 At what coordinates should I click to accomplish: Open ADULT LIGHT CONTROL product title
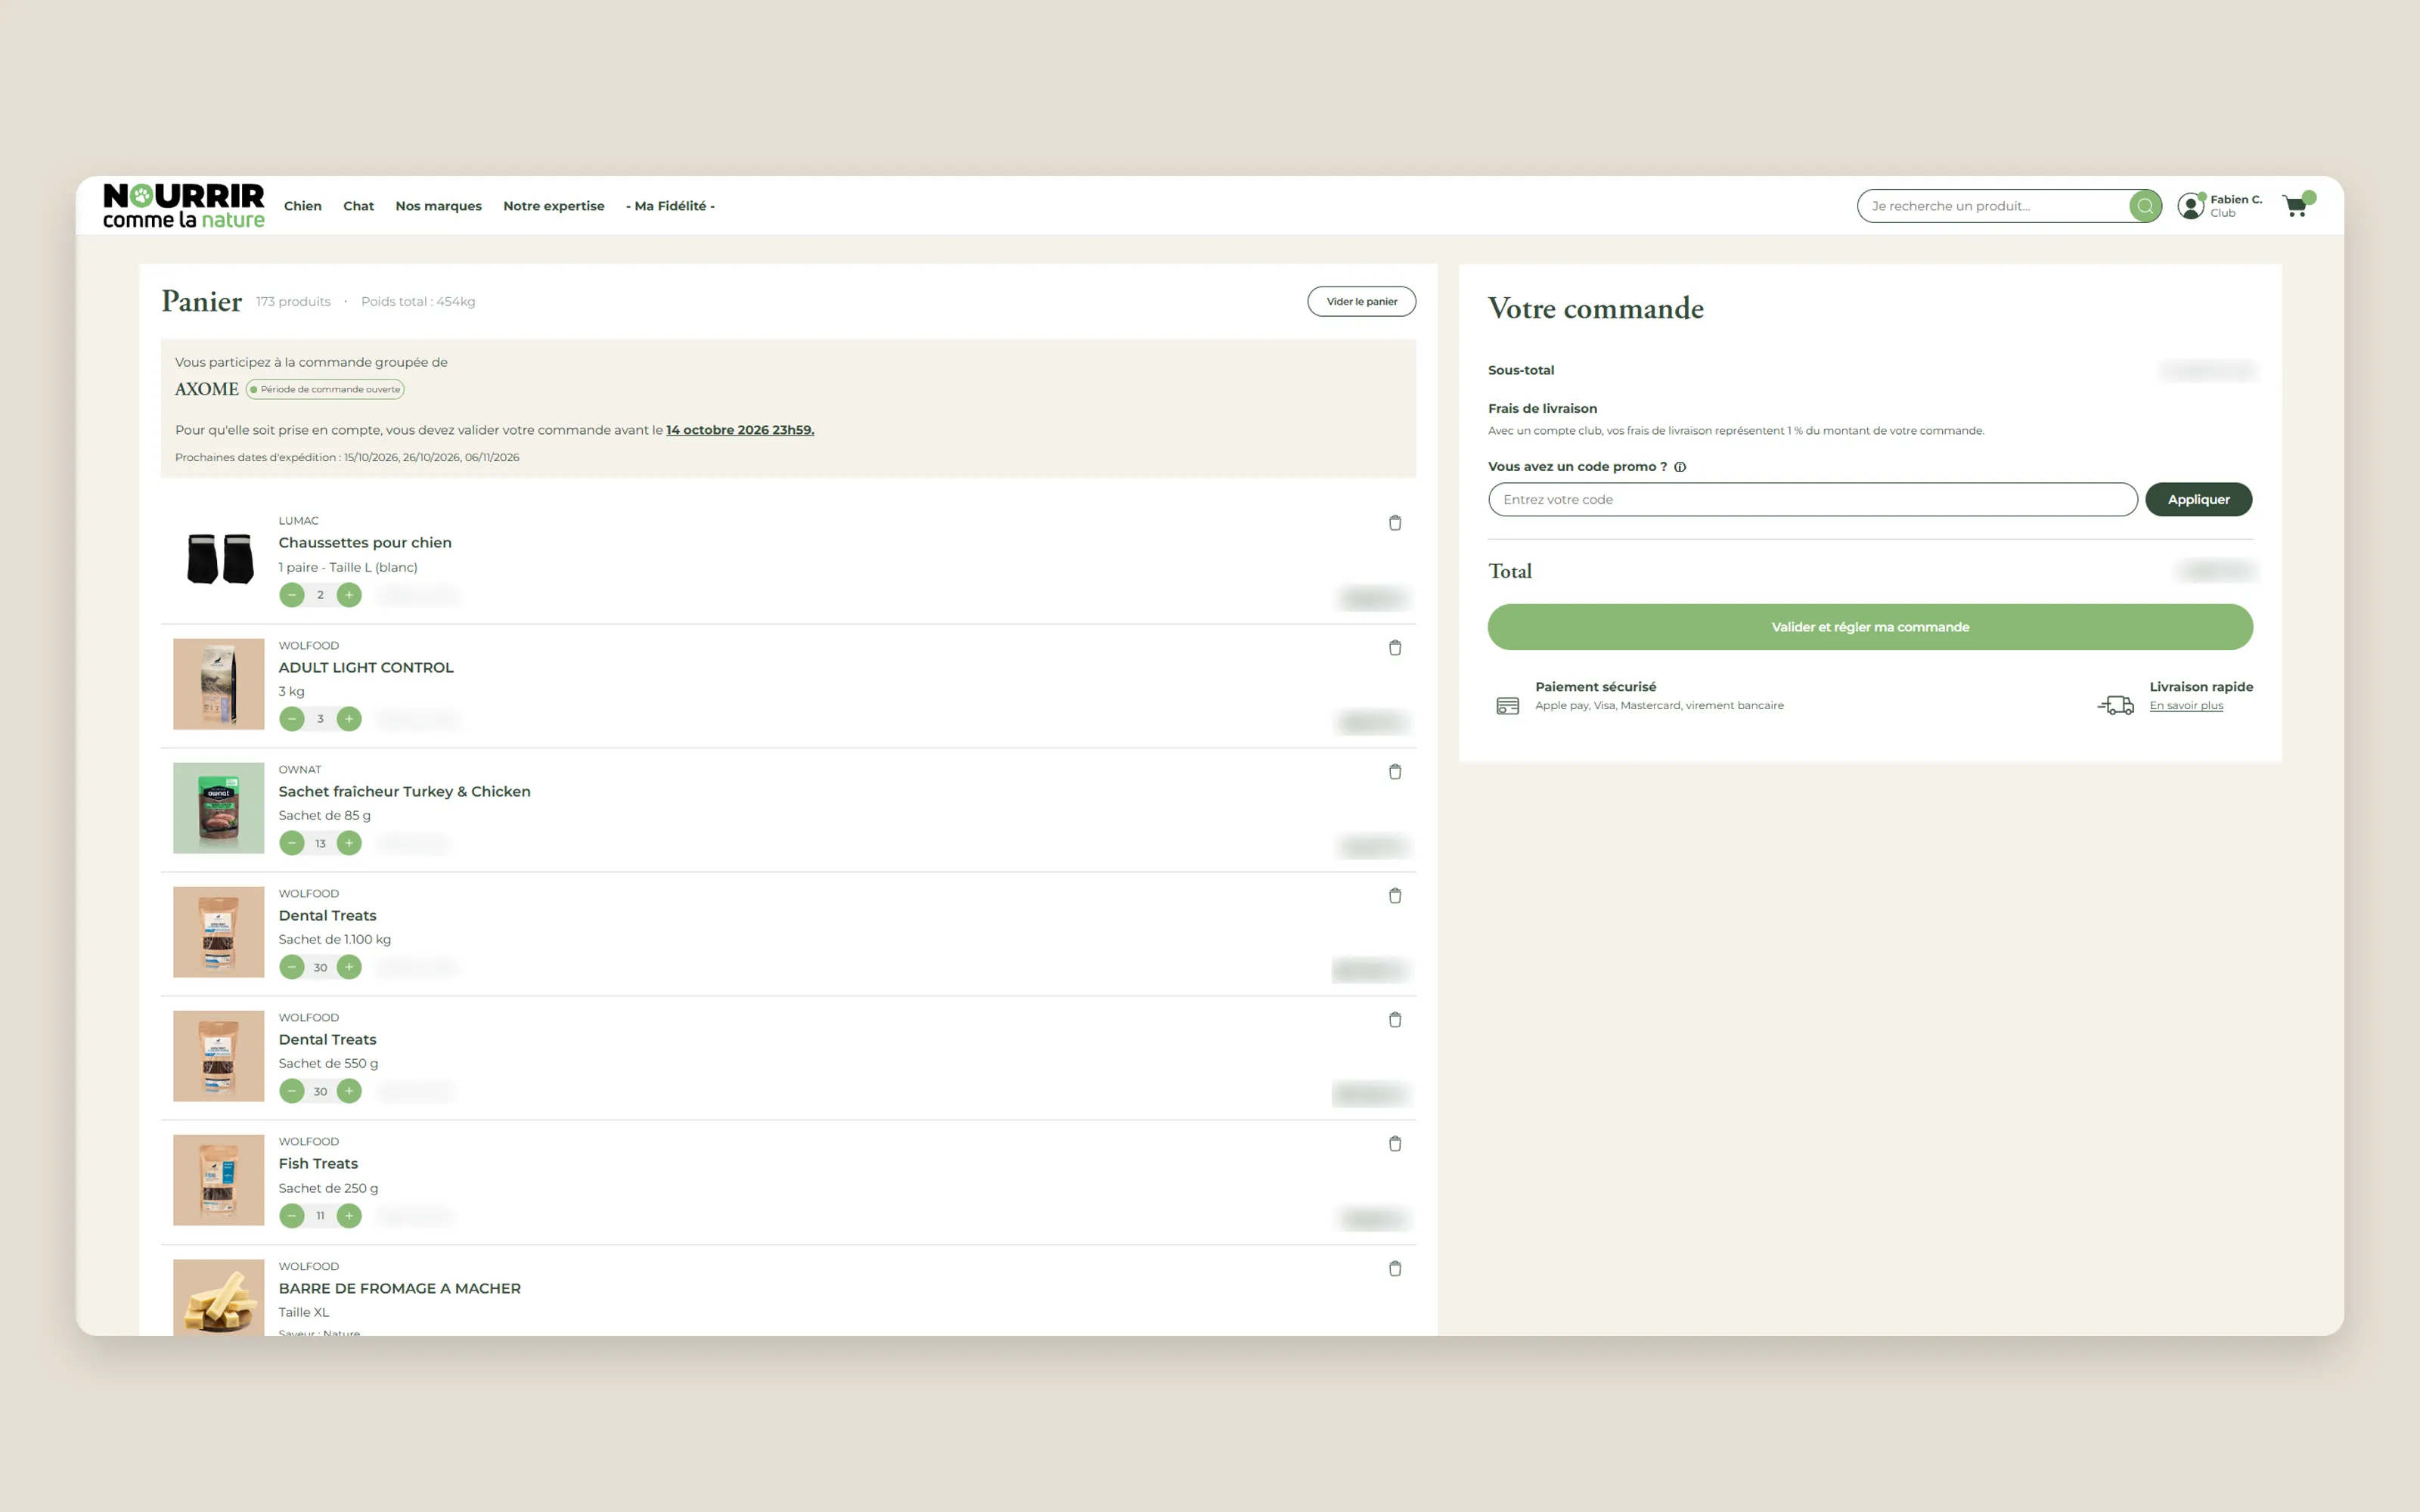pos(366,667)
